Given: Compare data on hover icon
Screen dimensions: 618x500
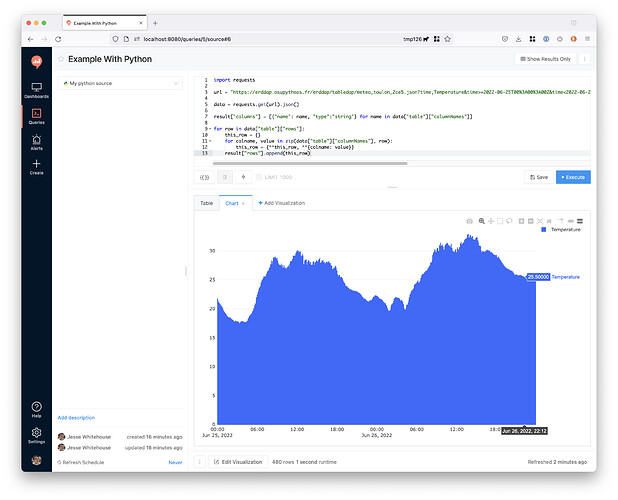Looking at the screenshot, I should [x=580, y=221].
